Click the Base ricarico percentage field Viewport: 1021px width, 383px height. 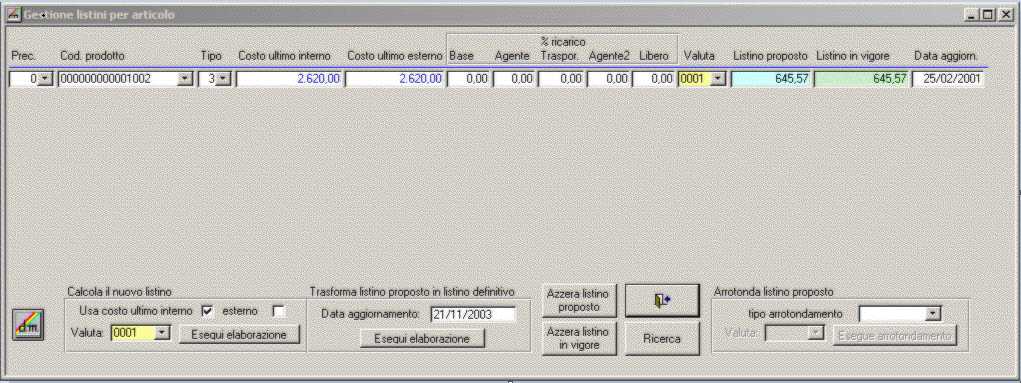pos(468,79)
